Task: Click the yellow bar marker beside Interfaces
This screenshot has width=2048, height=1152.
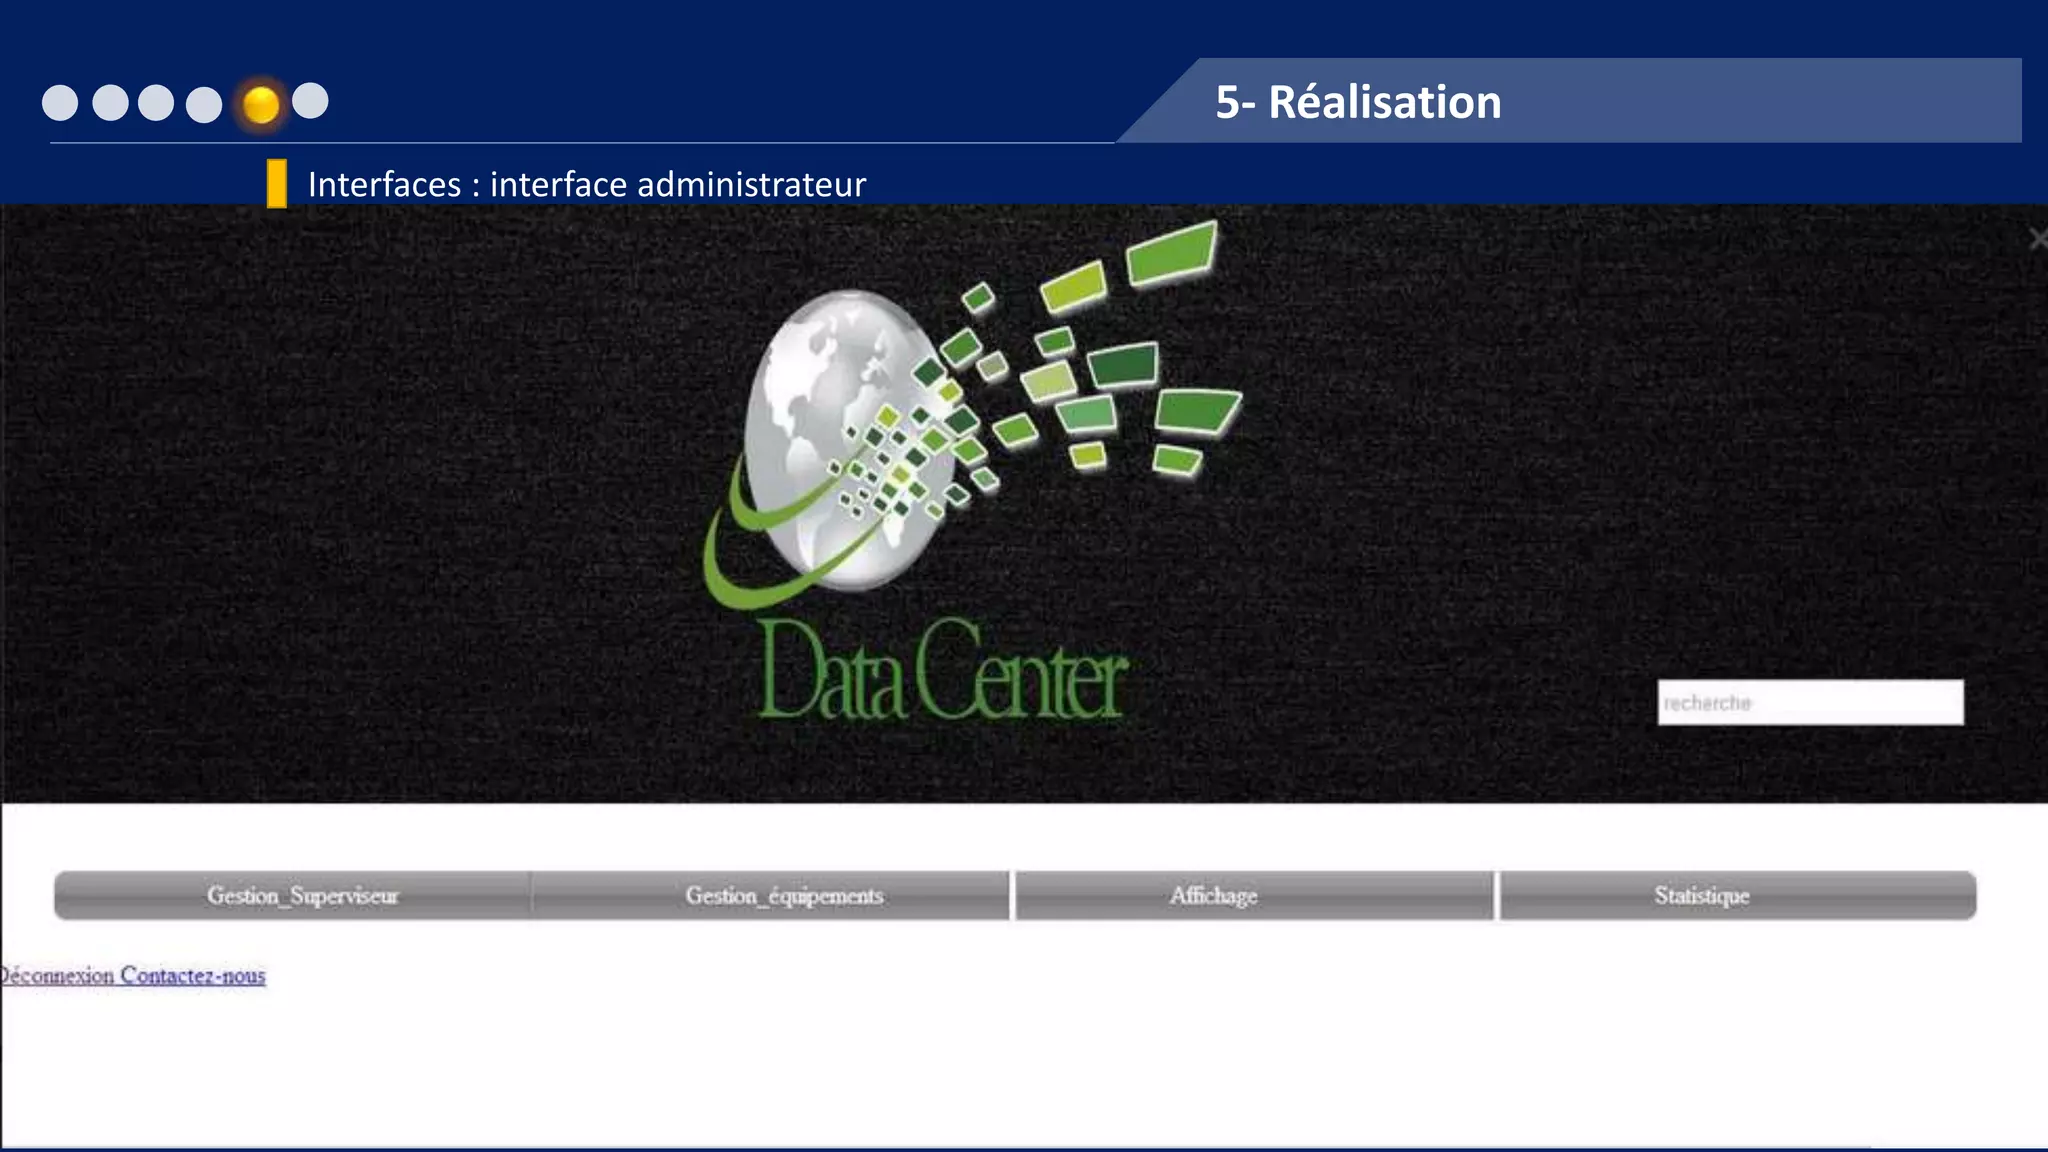Action: [x=277, y=184]
